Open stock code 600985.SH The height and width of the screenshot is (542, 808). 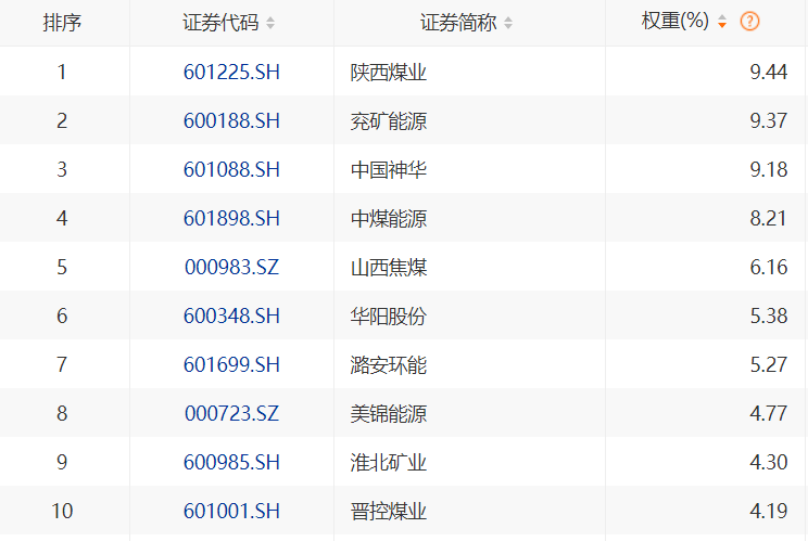tap(231, 462)
